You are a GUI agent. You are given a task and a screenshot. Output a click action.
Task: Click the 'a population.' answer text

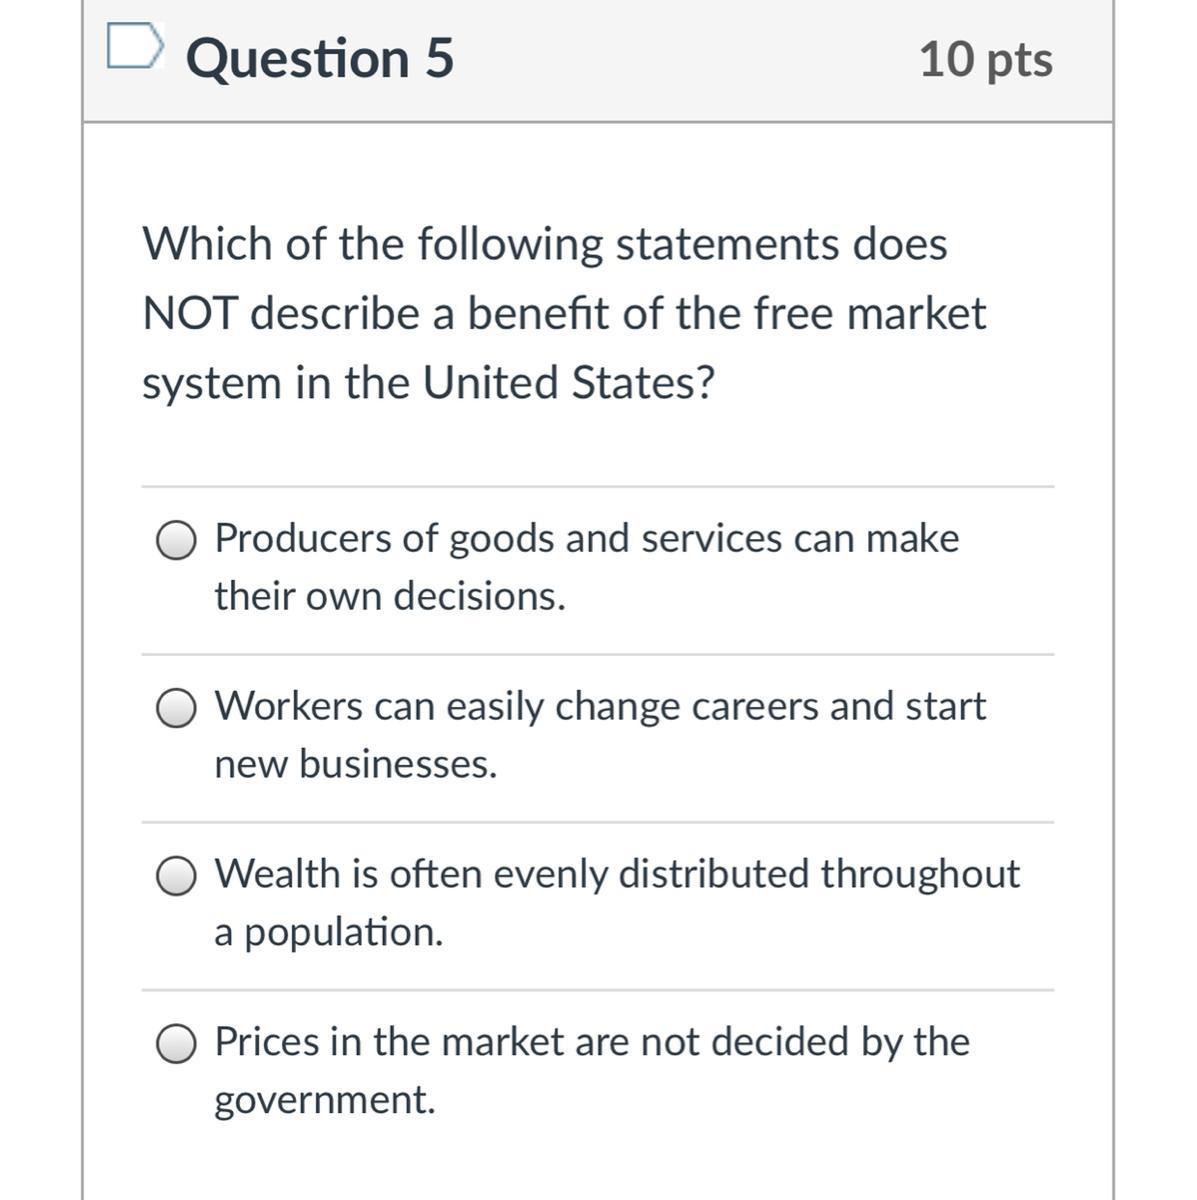coord(328,933)
